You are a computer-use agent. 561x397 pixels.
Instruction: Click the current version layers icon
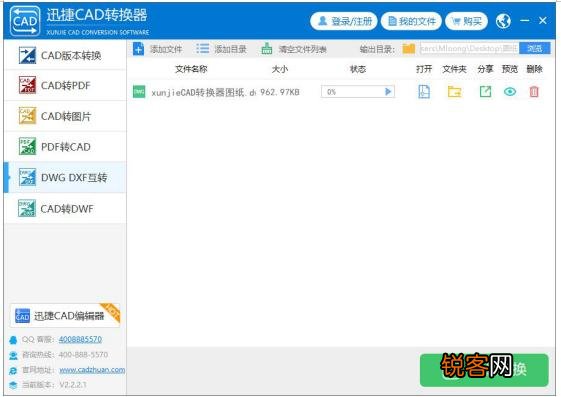coord(13,385)
